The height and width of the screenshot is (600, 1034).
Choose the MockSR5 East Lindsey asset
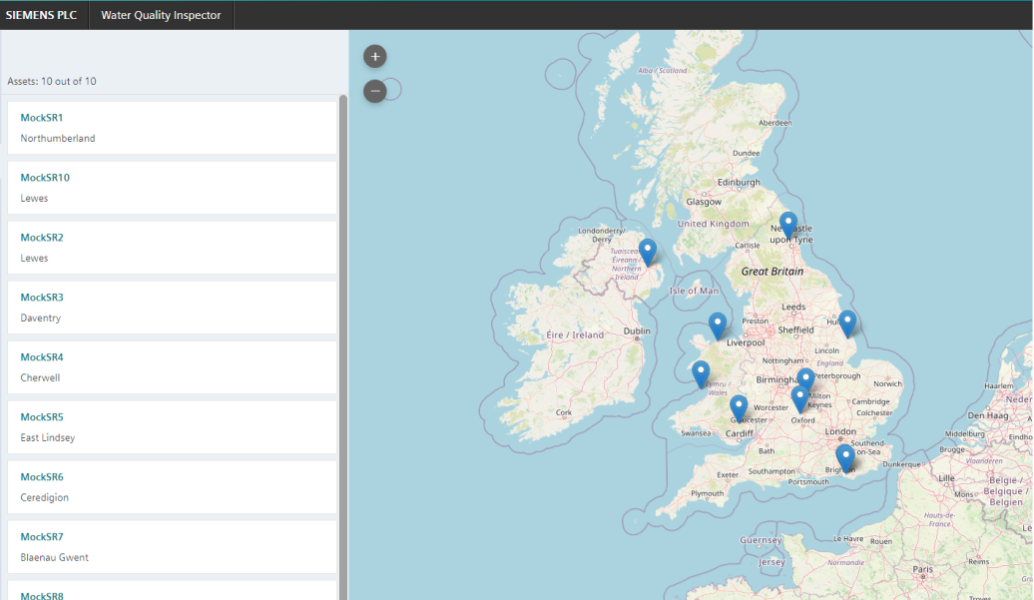[x=172, y=427]
